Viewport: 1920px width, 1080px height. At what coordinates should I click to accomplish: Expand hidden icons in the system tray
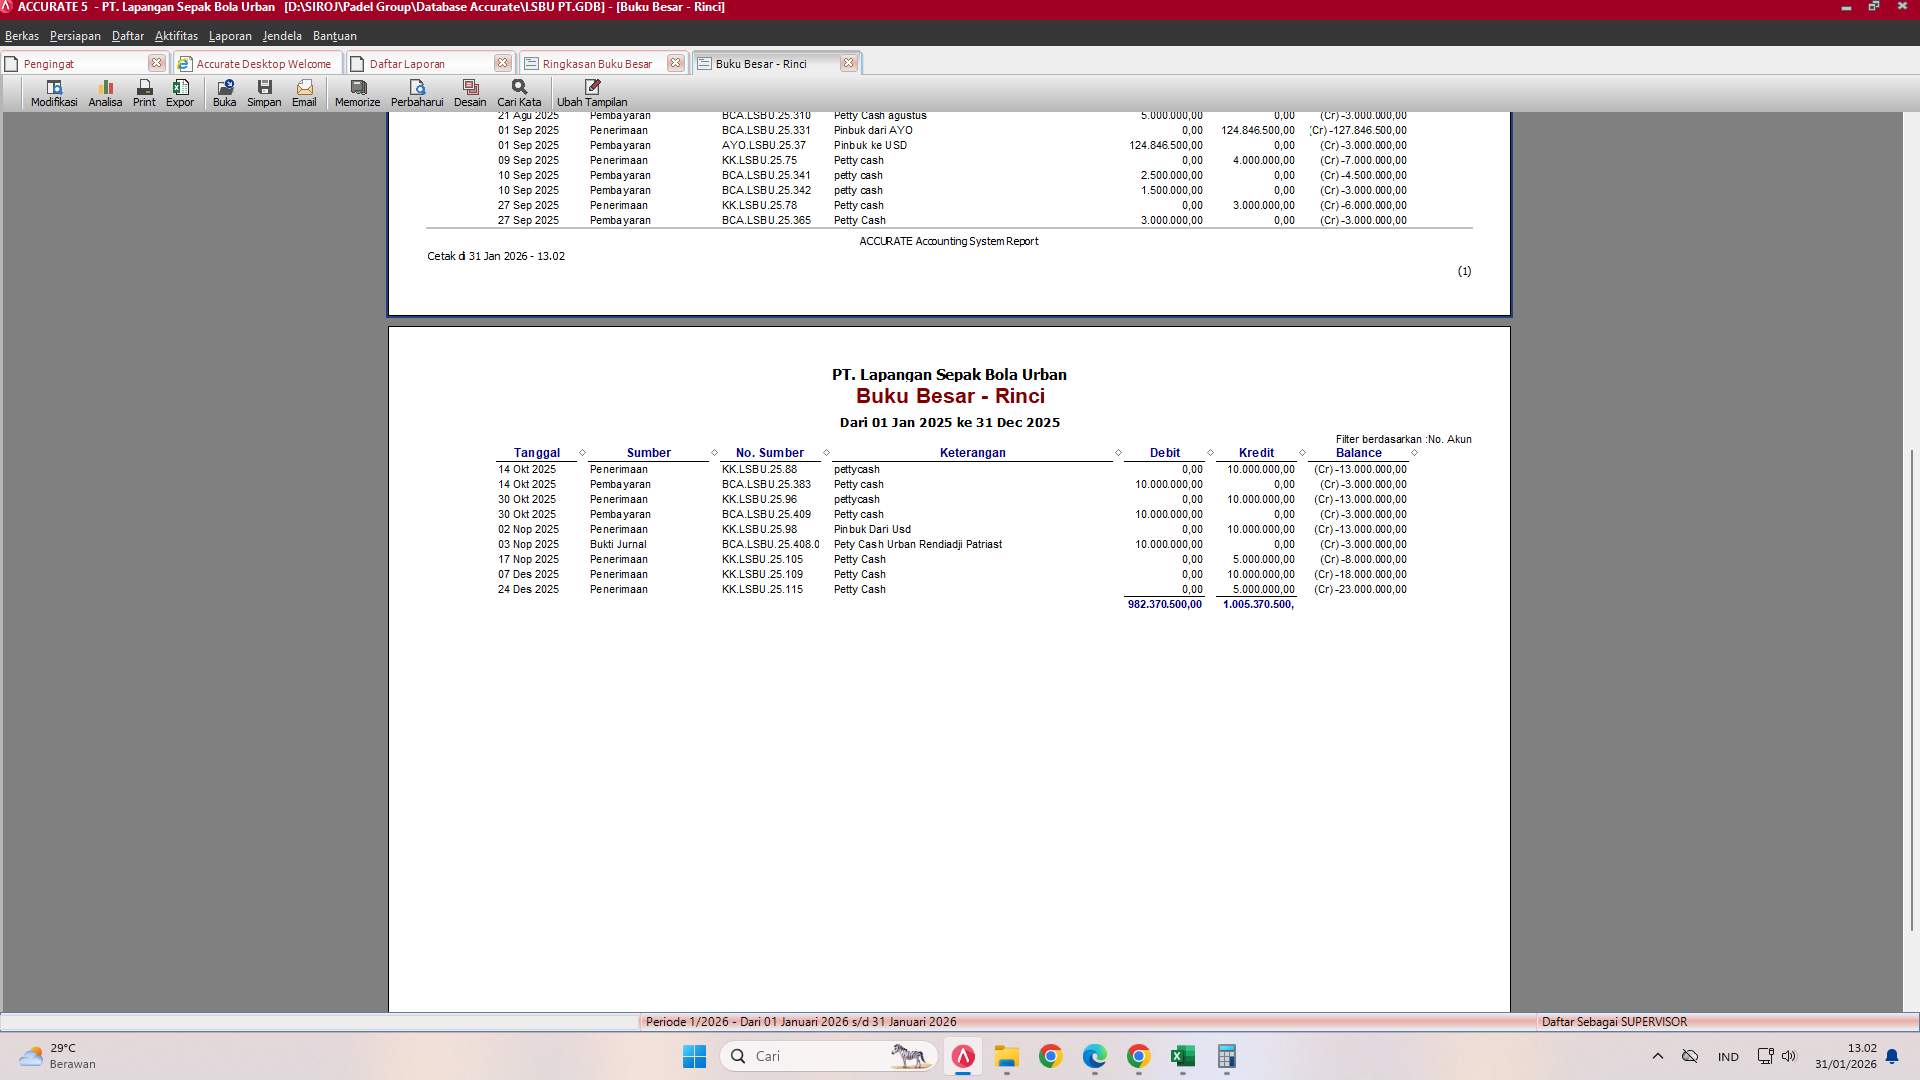[x=1657, y=1055]
